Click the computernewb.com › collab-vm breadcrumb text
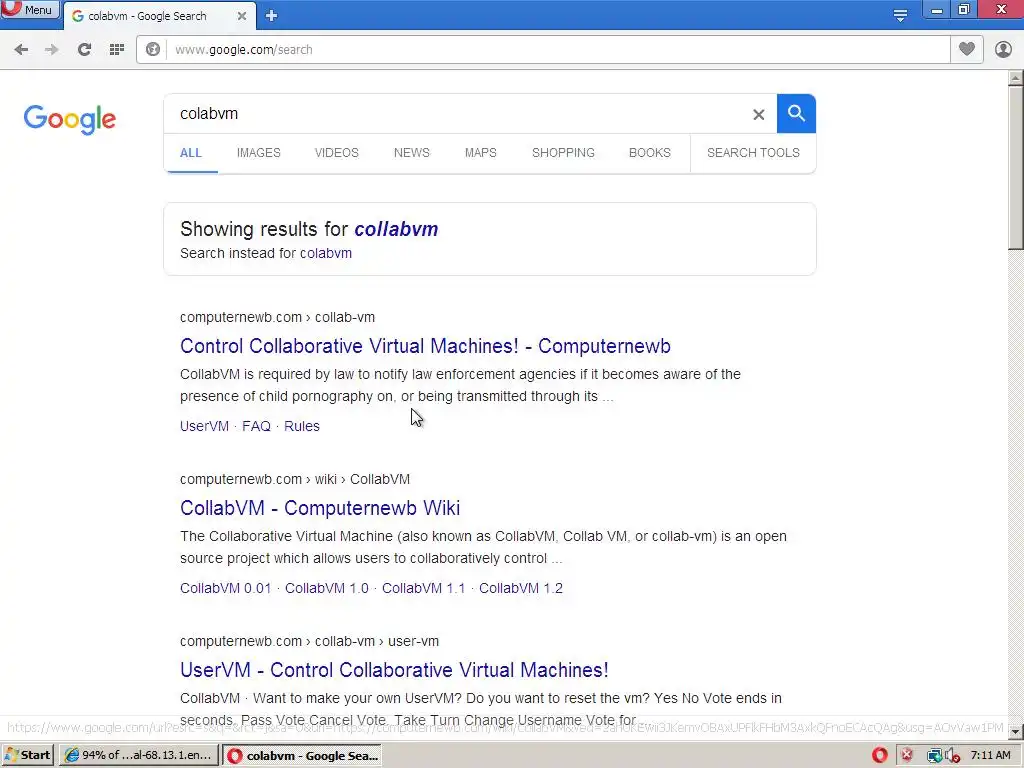This screenshot has width=1024, height=768. 278,317
